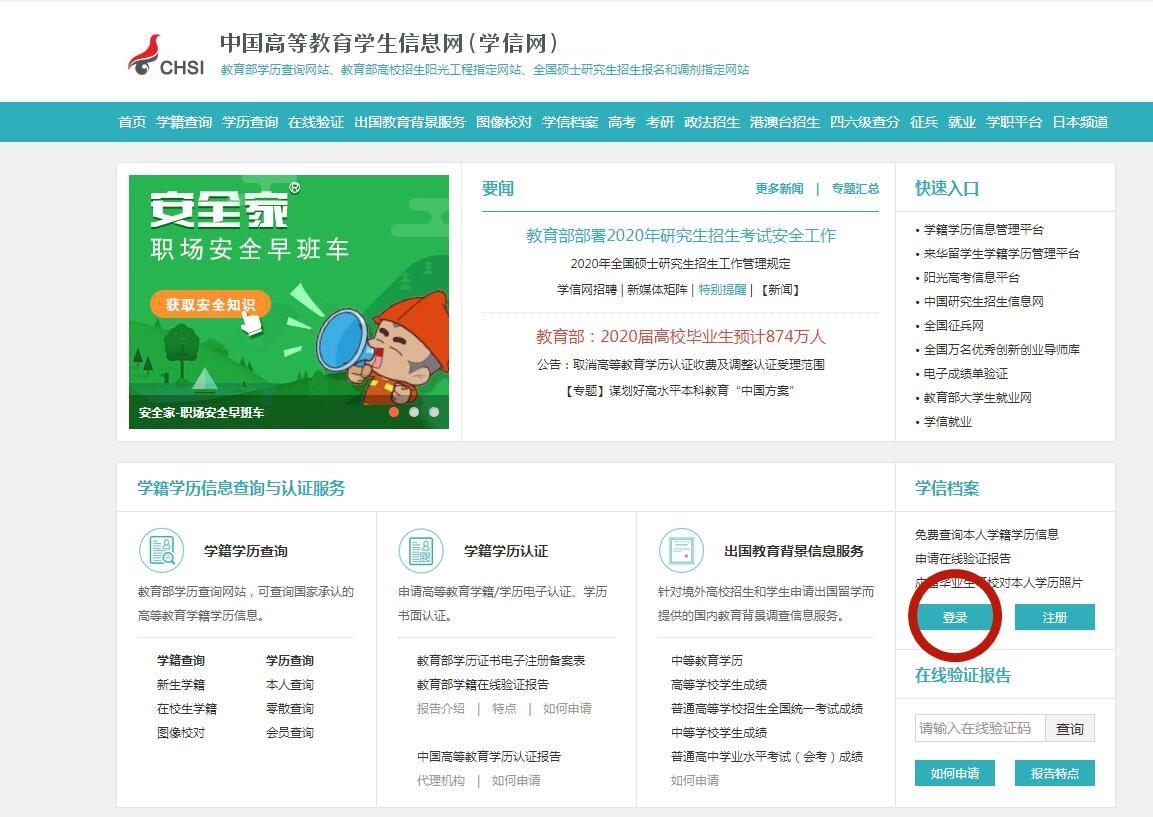Open 中等教育学历 link
Image resolution: width=1153 pixels, height=817 pixels.
click(x=707, y=660)
